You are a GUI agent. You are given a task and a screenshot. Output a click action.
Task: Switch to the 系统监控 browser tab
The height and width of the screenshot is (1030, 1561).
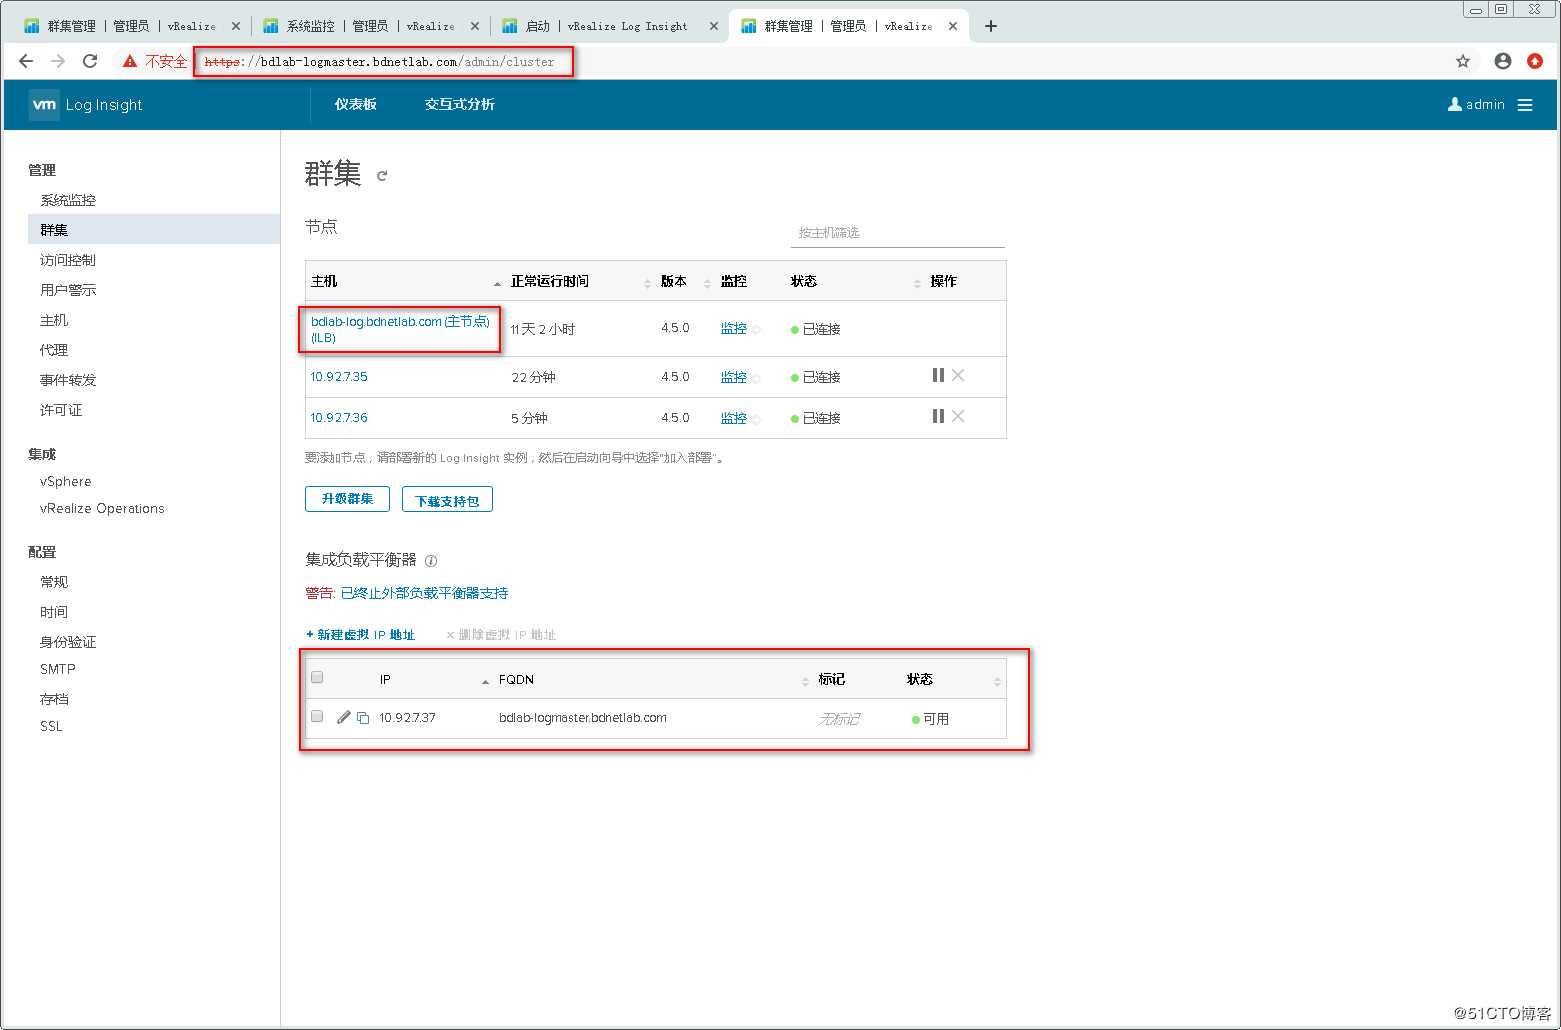click(x=369, y=26)
